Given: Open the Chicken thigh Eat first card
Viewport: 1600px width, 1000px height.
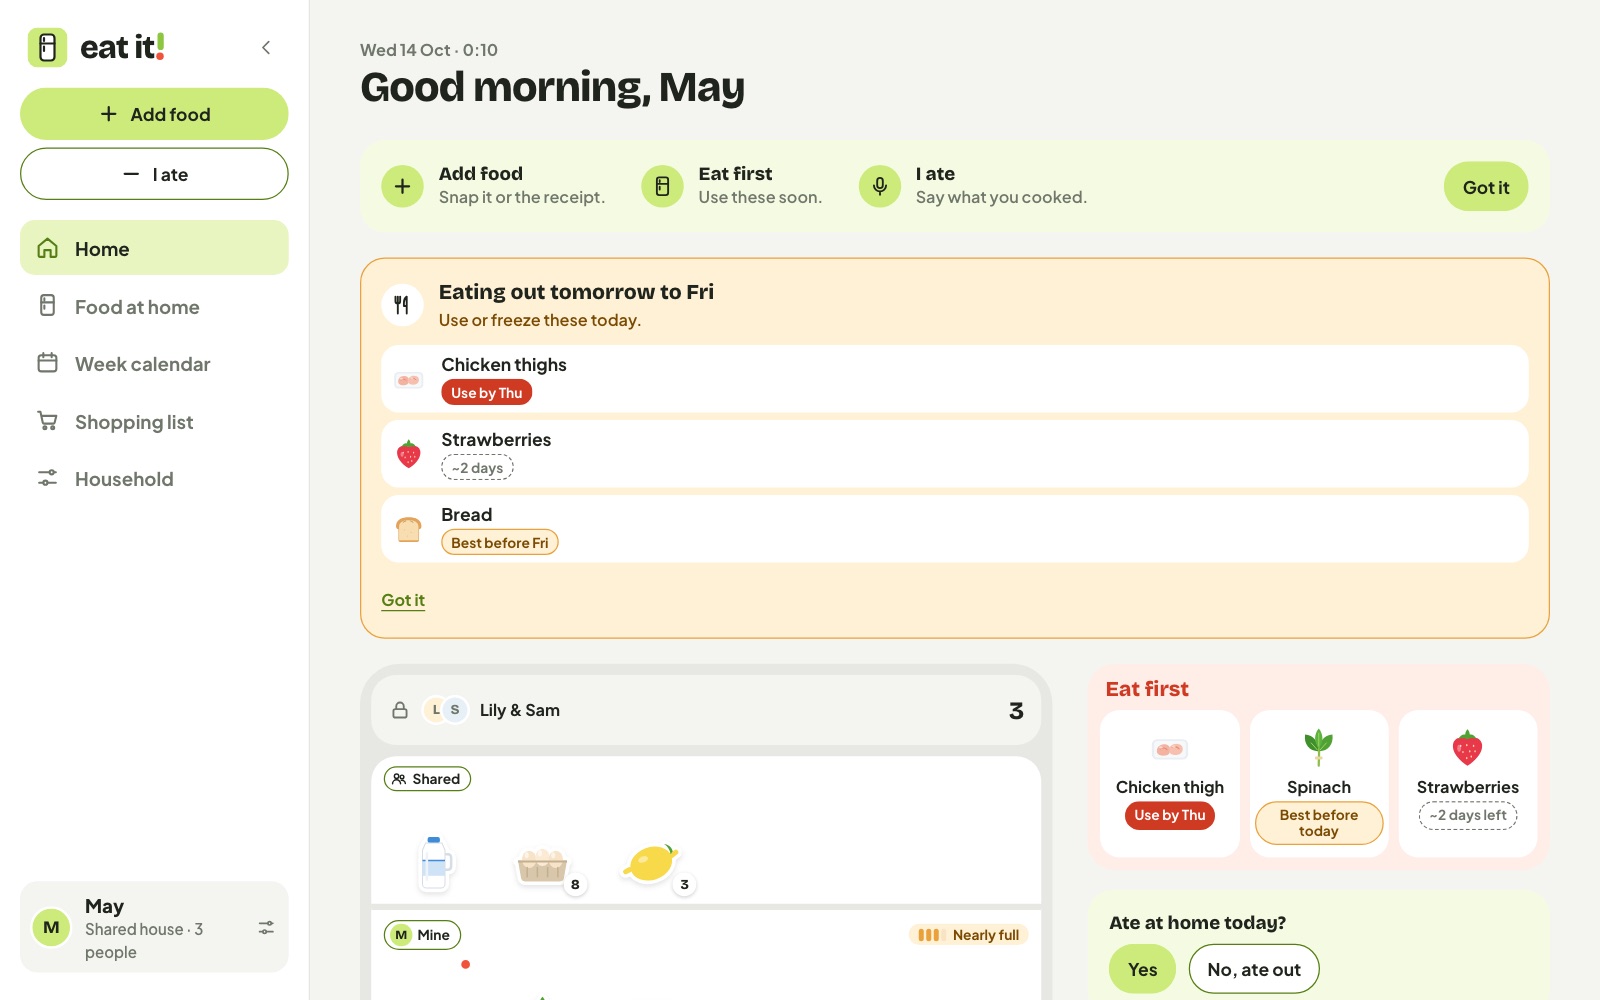Looking at the screenshot, I should (x=1170, y=784).
